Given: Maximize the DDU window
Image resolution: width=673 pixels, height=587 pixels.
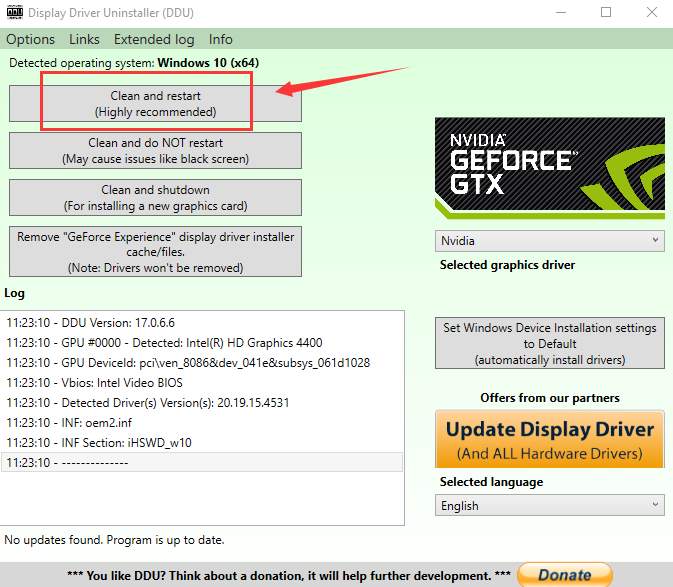Looking at the screenshot, I should [606, 12].
